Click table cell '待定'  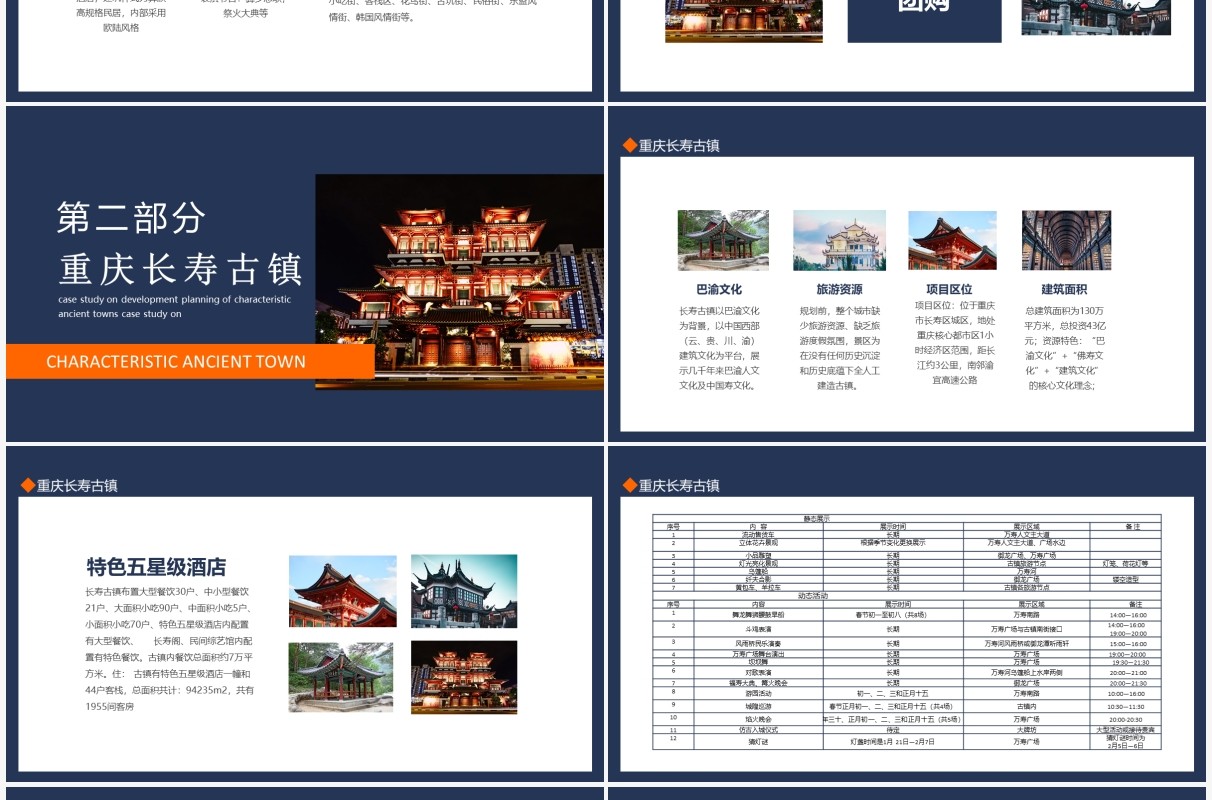(893, 730)
